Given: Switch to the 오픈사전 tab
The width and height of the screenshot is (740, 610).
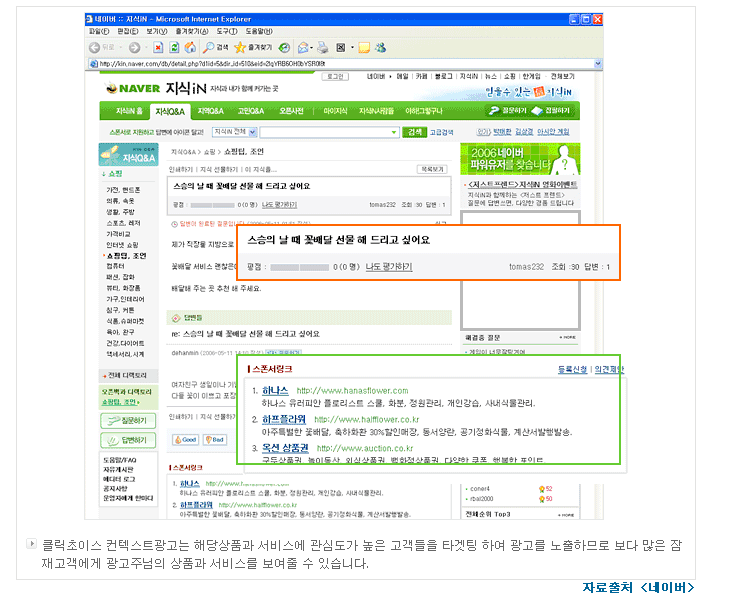Looking at the screenshot, I should (x=291, y=111).
